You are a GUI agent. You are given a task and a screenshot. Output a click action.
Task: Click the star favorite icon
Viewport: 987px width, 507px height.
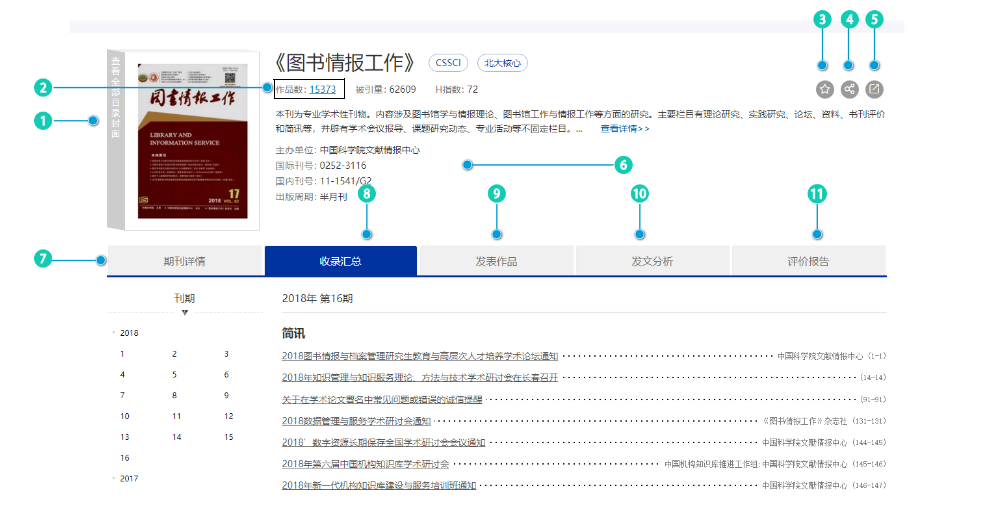824,89
